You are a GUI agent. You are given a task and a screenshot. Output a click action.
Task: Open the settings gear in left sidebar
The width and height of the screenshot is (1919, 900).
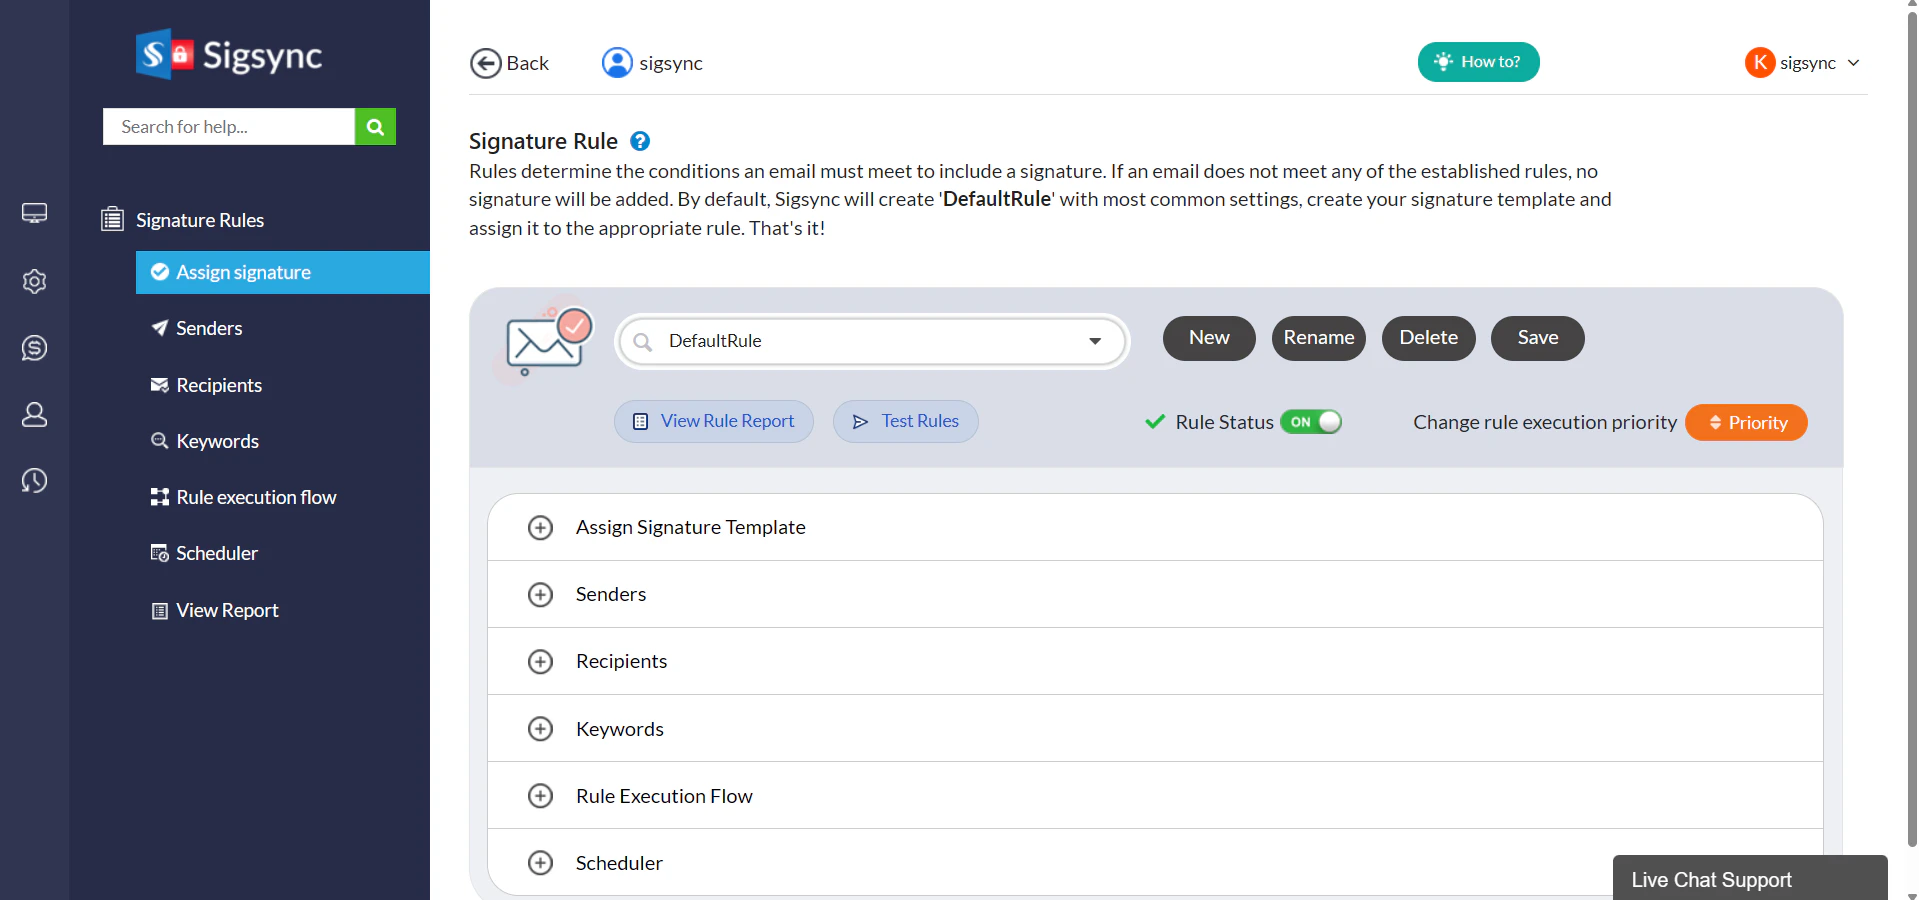pos(35,281)
